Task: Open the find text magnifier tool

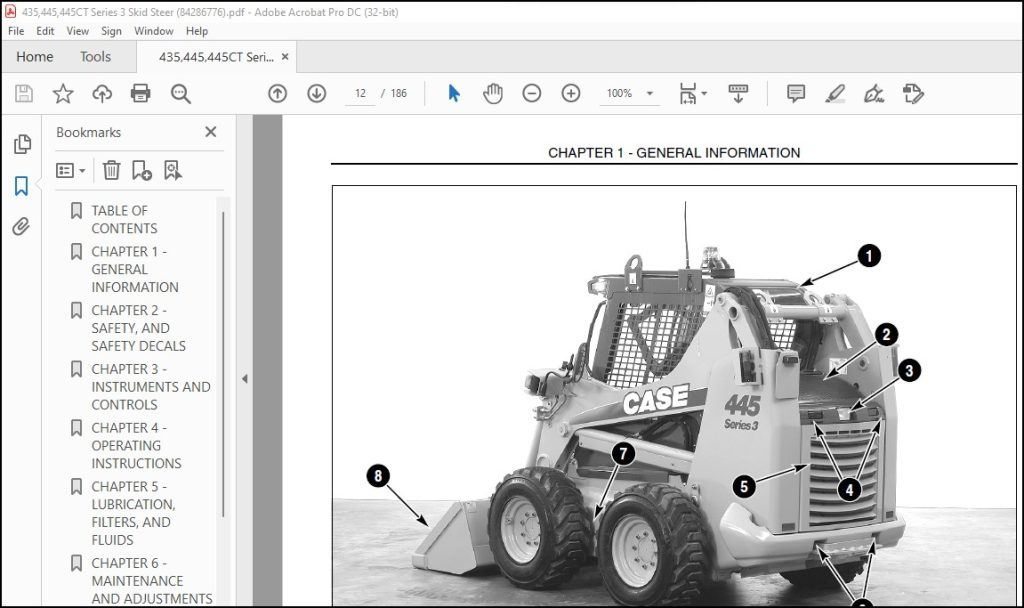Action: (181, 93)
